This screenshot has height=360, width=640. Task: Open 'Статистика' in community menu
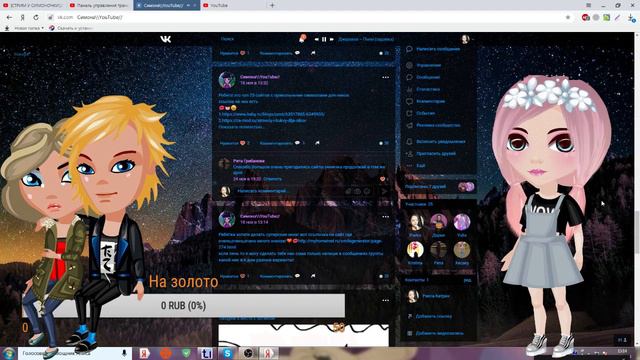click(x=428, y=89)
